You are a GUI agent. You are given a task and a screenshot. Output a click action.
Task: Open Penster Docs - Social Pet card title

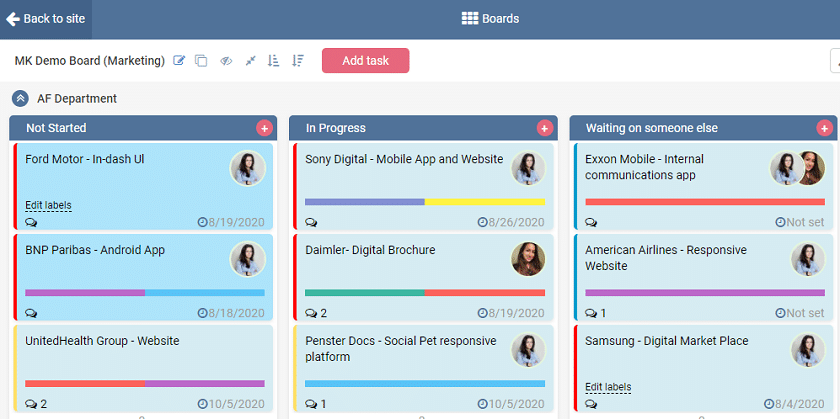point(401,349)
